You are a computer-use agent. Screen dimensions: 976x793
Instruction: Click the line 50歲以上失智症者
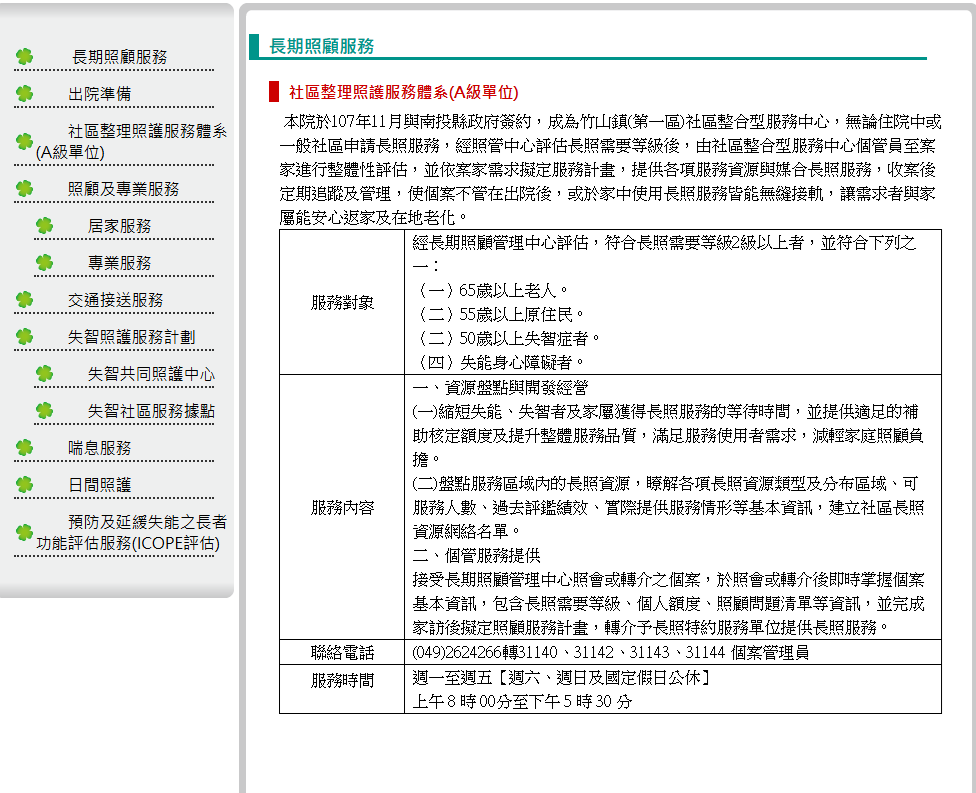pyautogui.click(x=507, y=339)
